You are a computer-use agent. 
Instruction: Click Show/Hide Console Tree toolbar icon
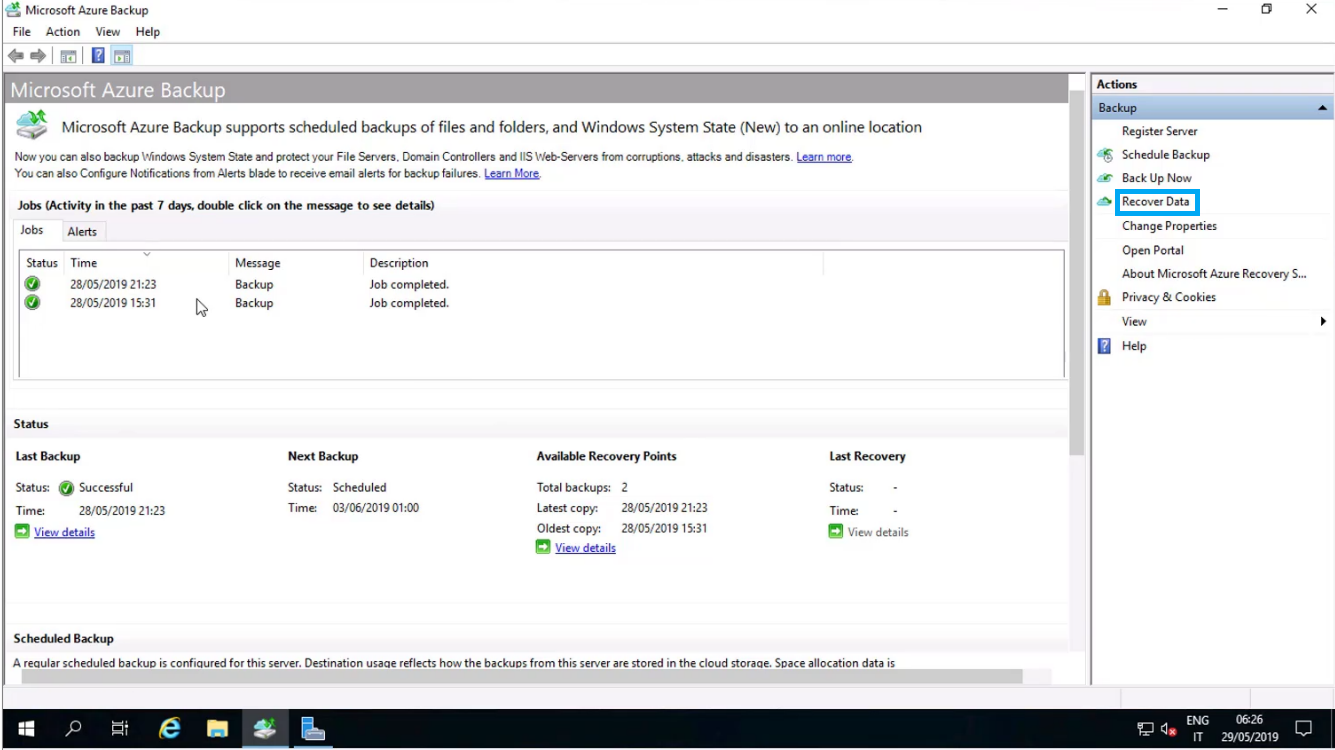point(68,56)
